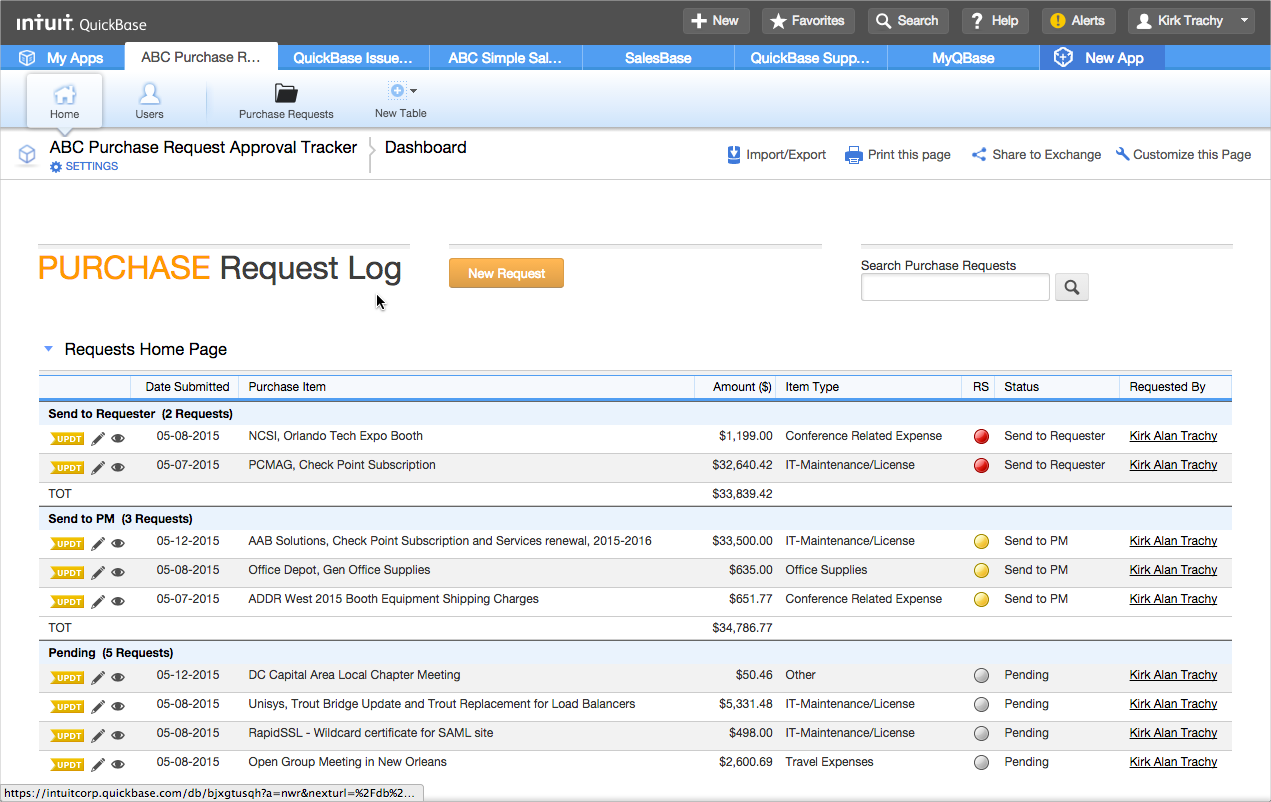Click eye view icon for Unisys Trout Bridge row

pyautogui.click(x=118, y=706)
